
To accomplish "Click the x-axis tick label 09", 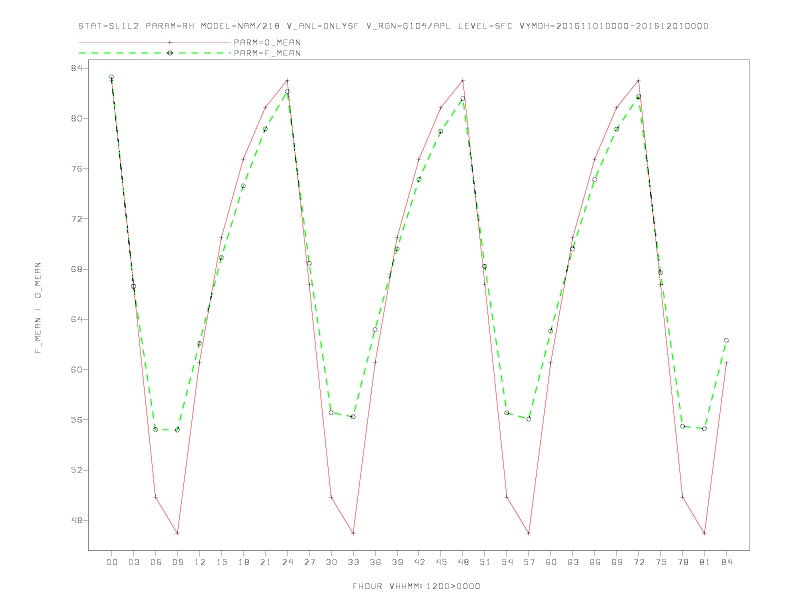I will tap(177, 562).
